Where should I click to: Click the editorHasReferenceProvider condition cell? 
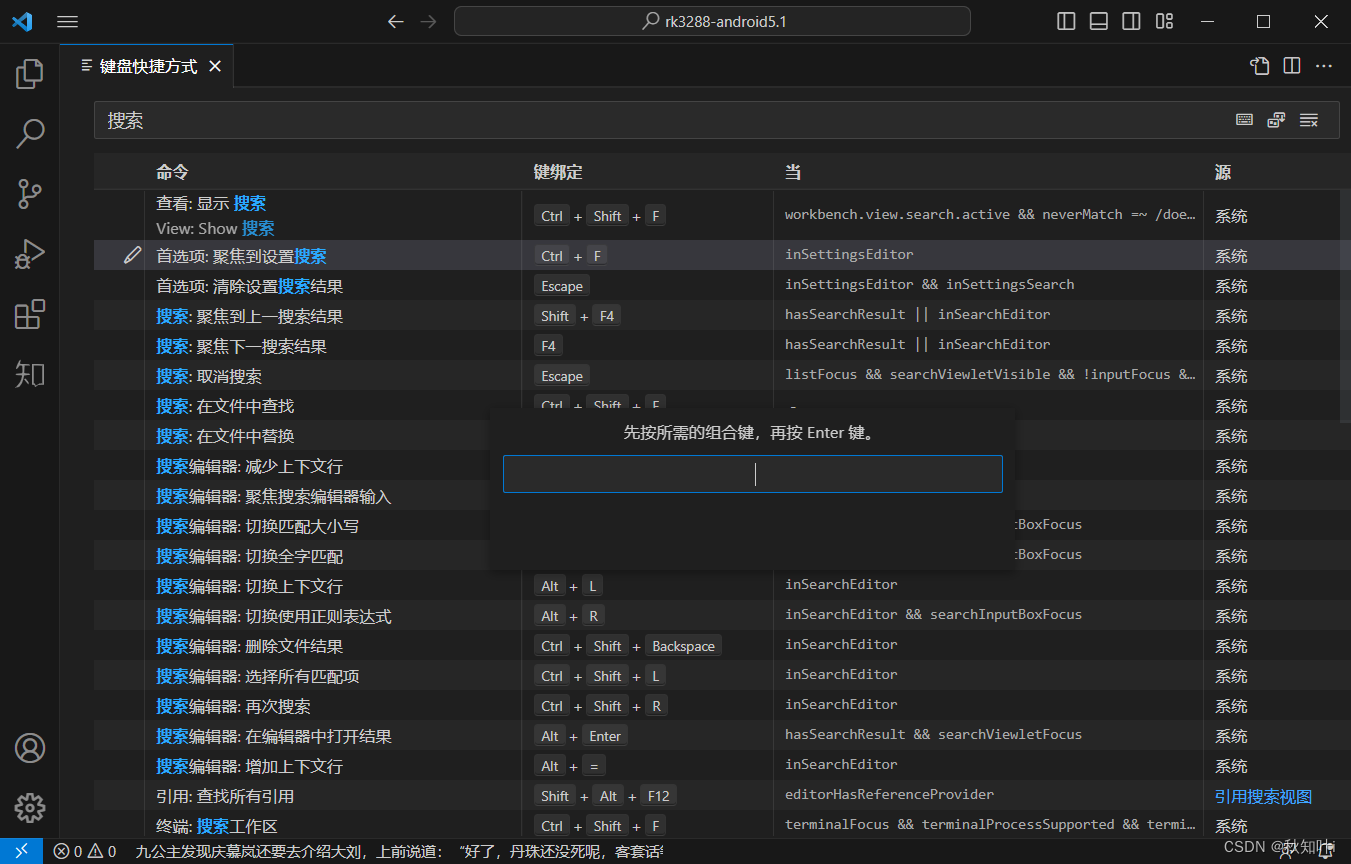pos(889,795)
